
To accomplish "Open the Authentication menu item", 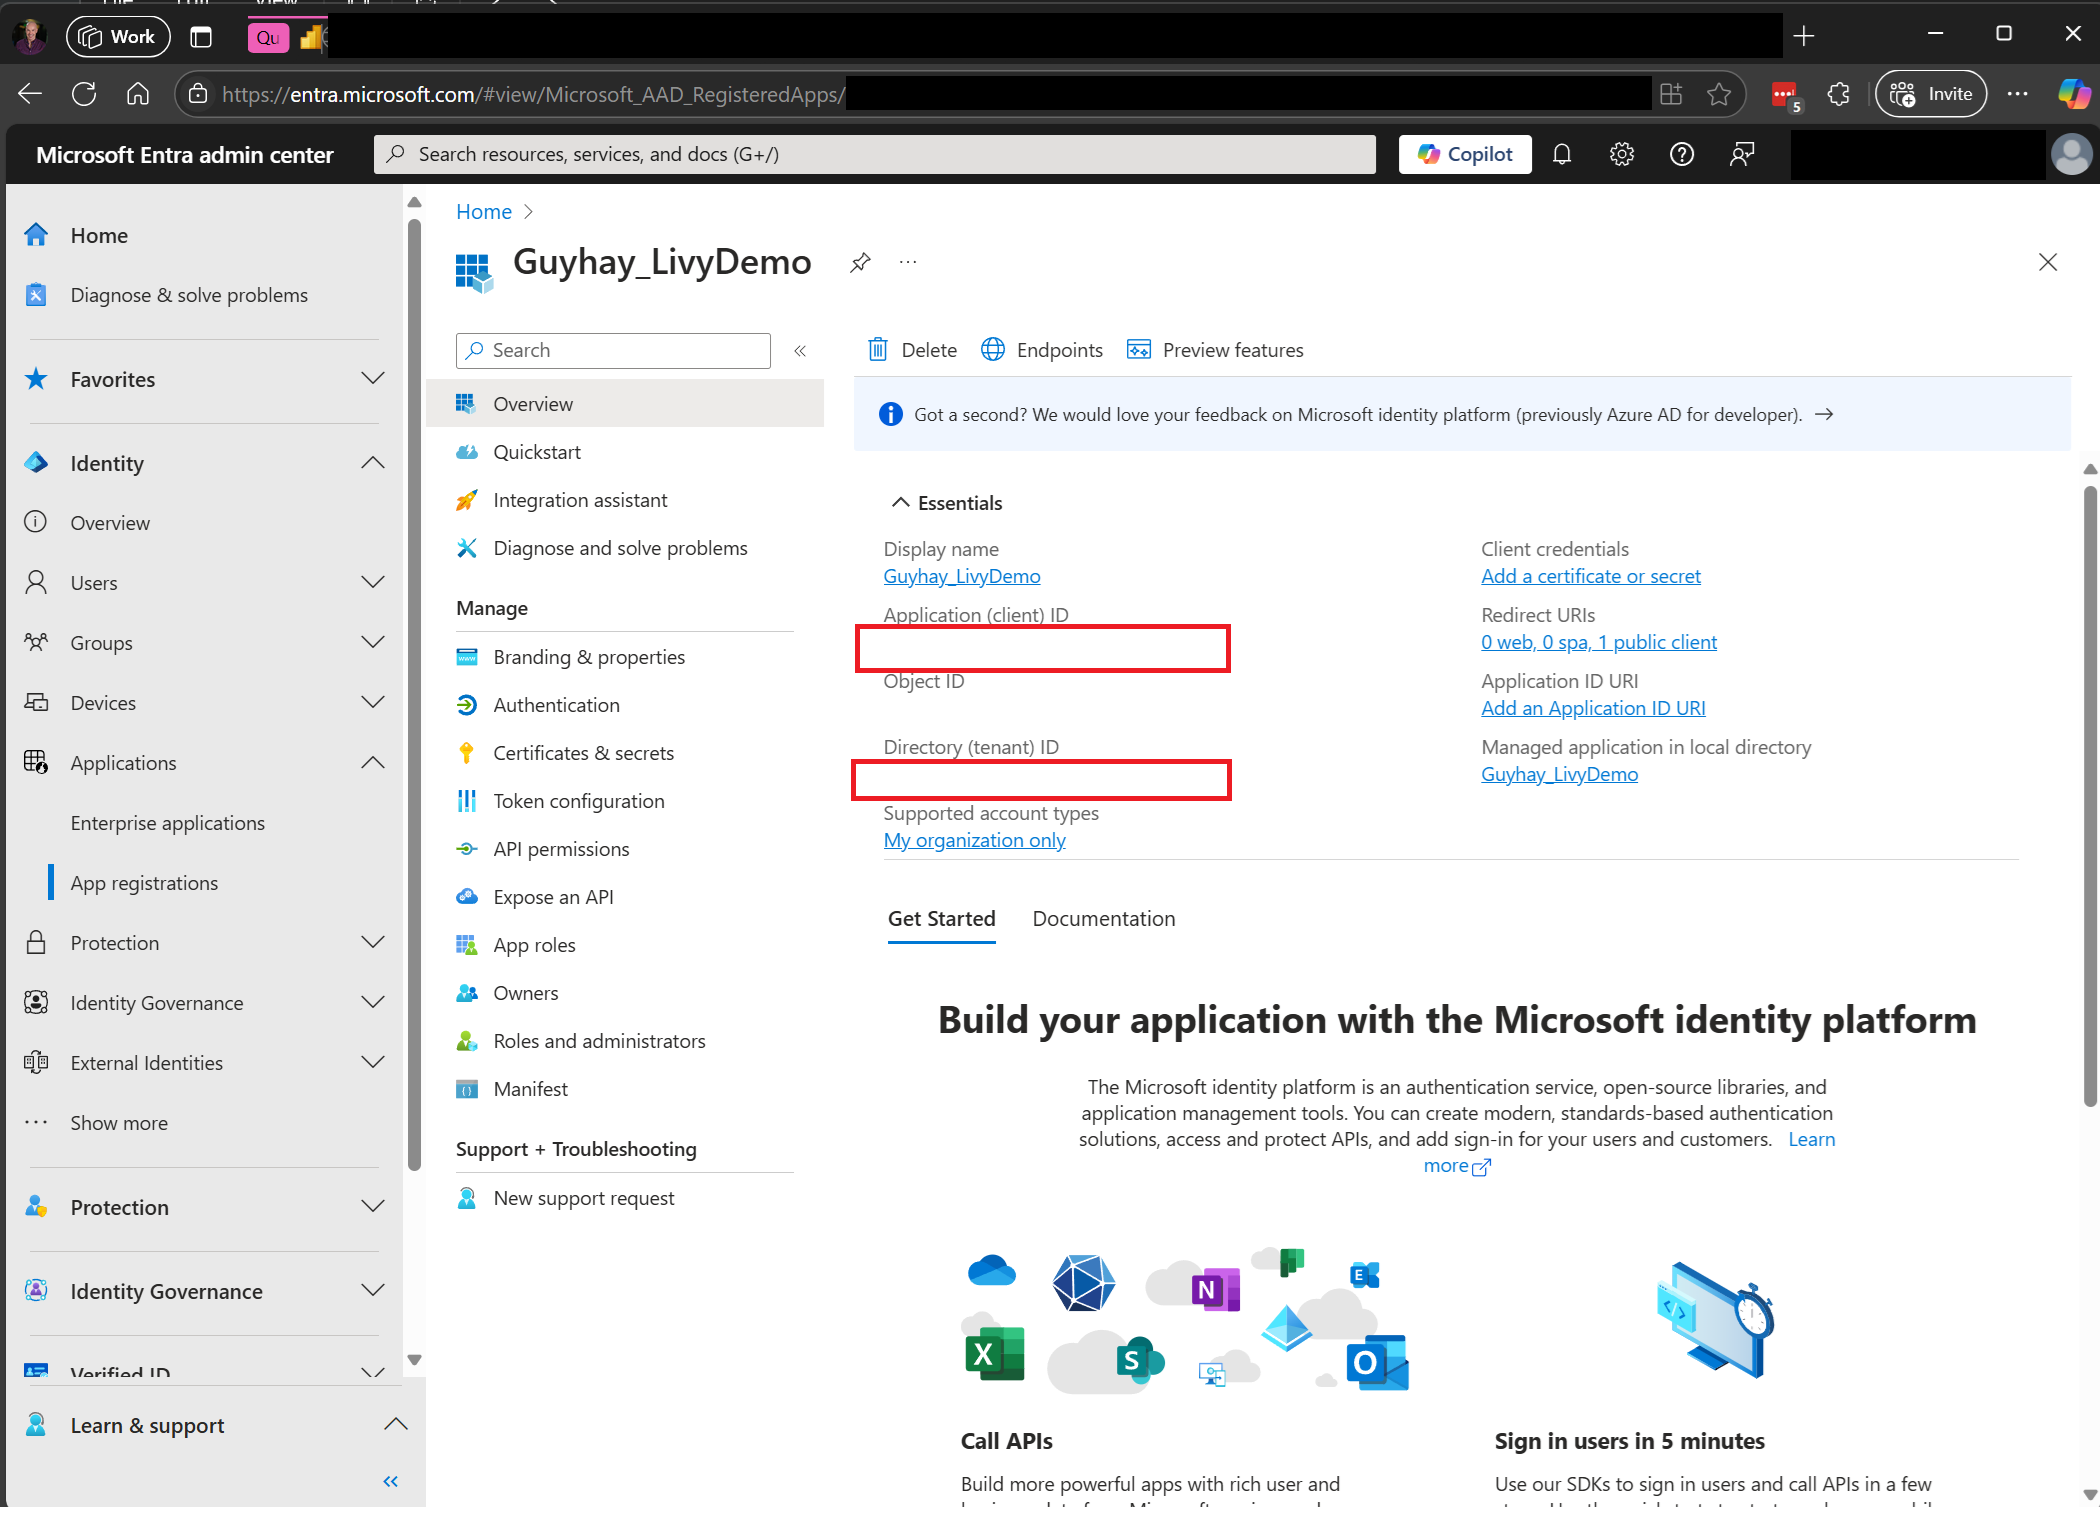I will tap(556, 704).
